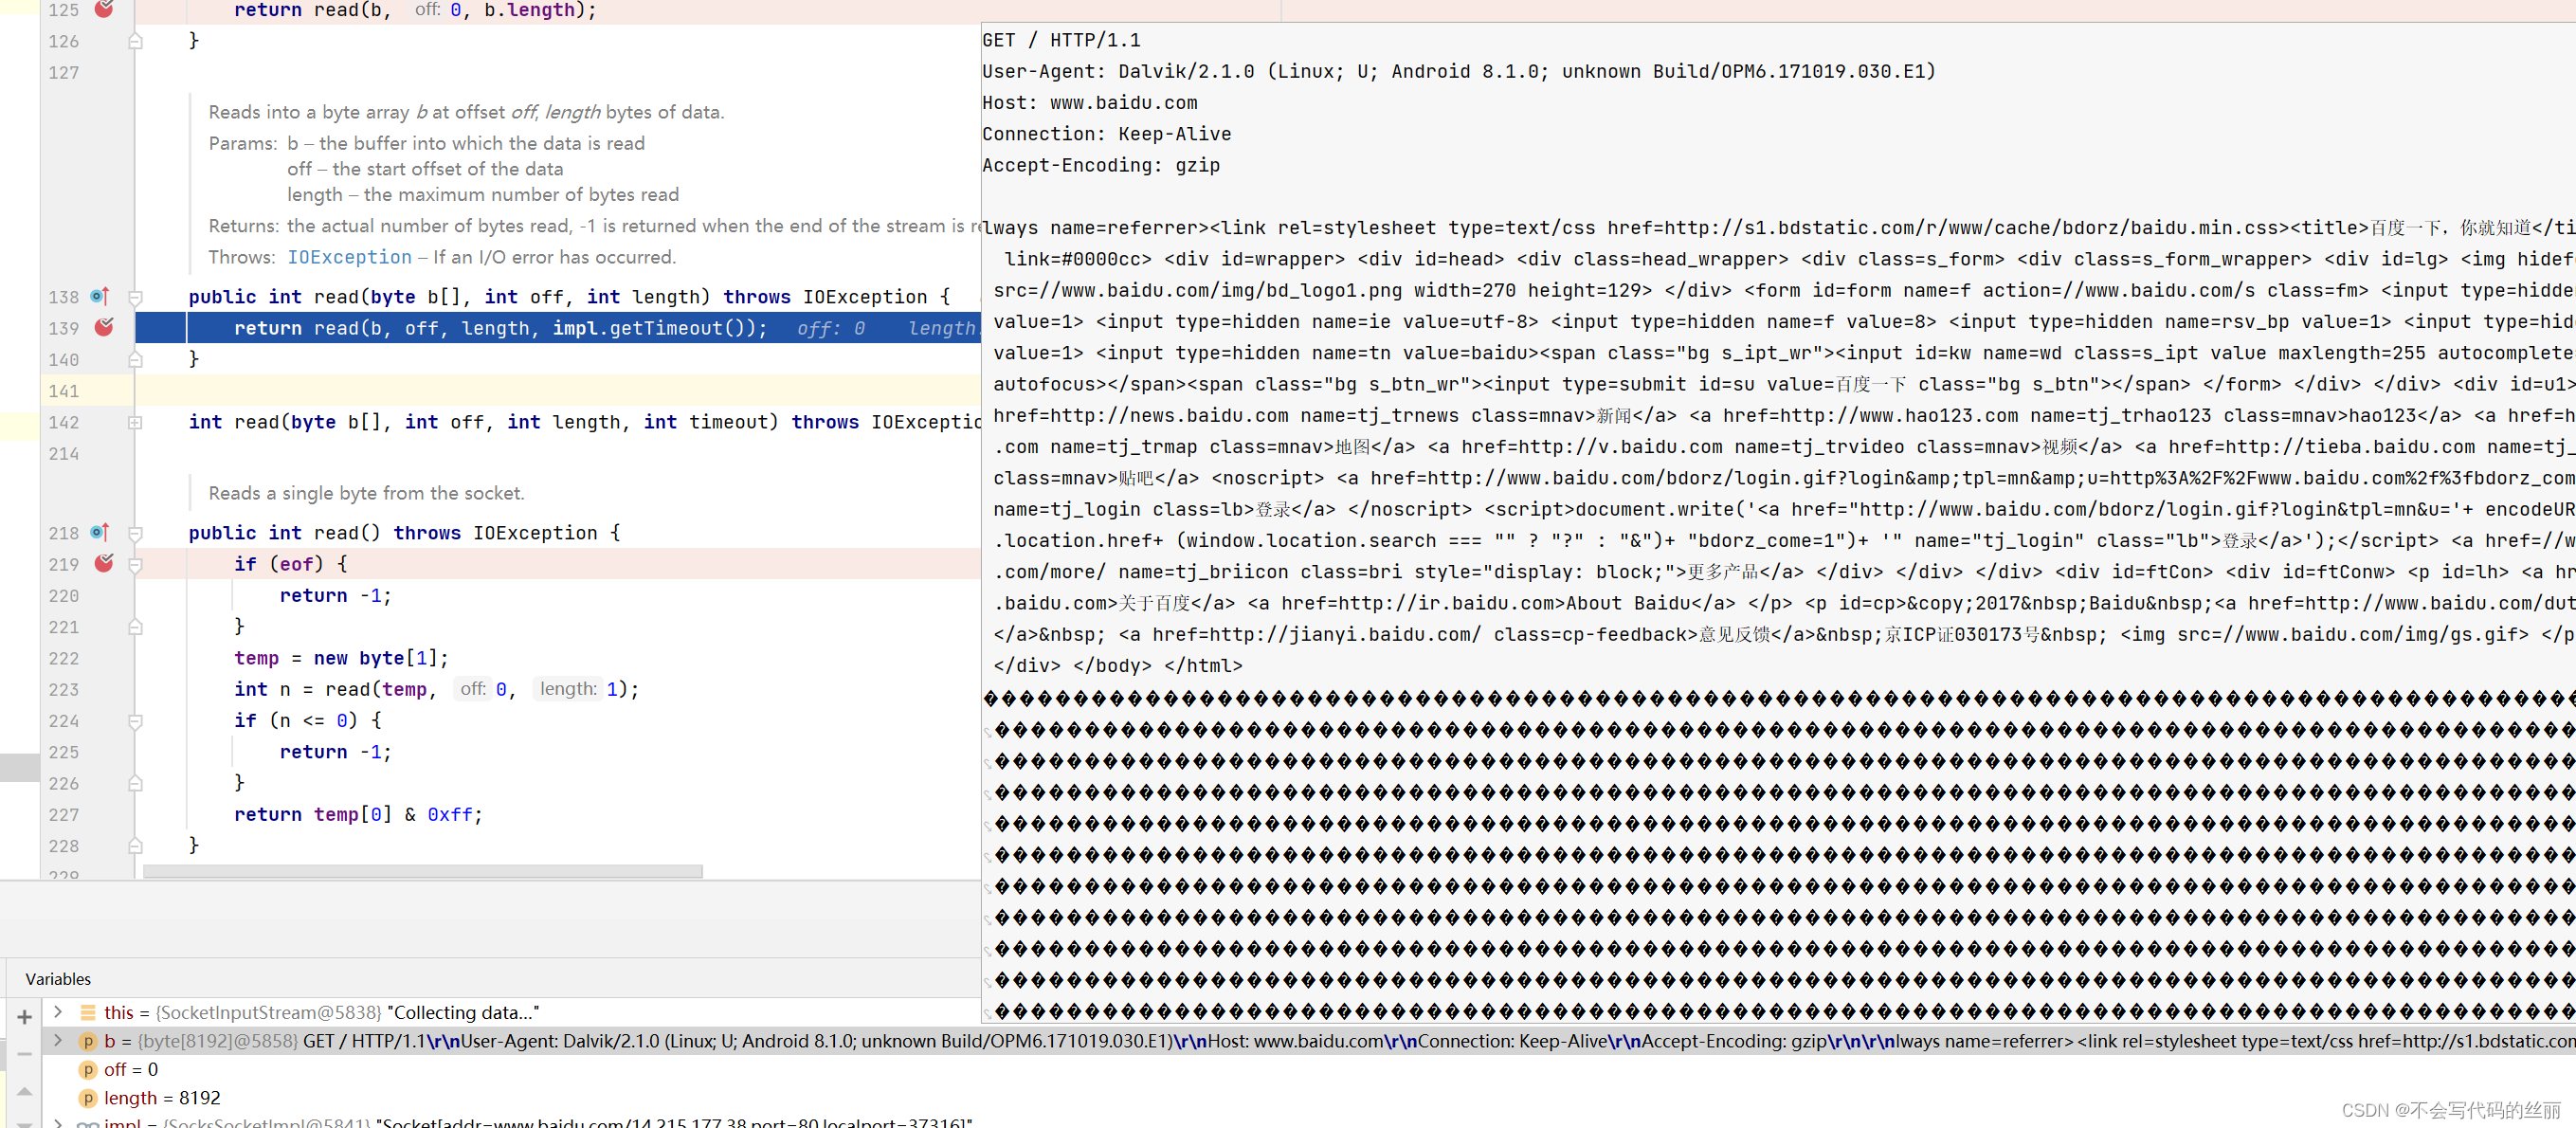
Task: Click the 'Connection: Keep-Alive' line
Action: [1106, 134]
